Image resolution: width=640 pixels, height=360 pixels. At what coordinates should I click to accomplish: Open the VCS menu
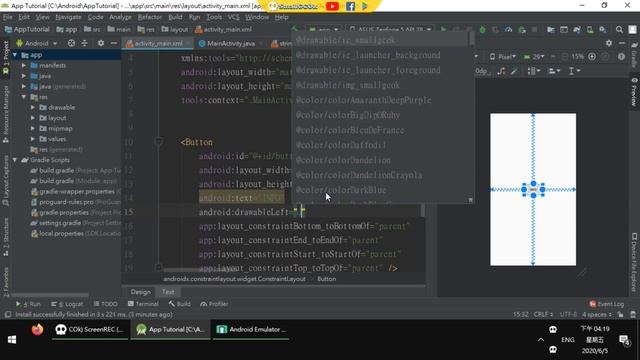[233, 17]
